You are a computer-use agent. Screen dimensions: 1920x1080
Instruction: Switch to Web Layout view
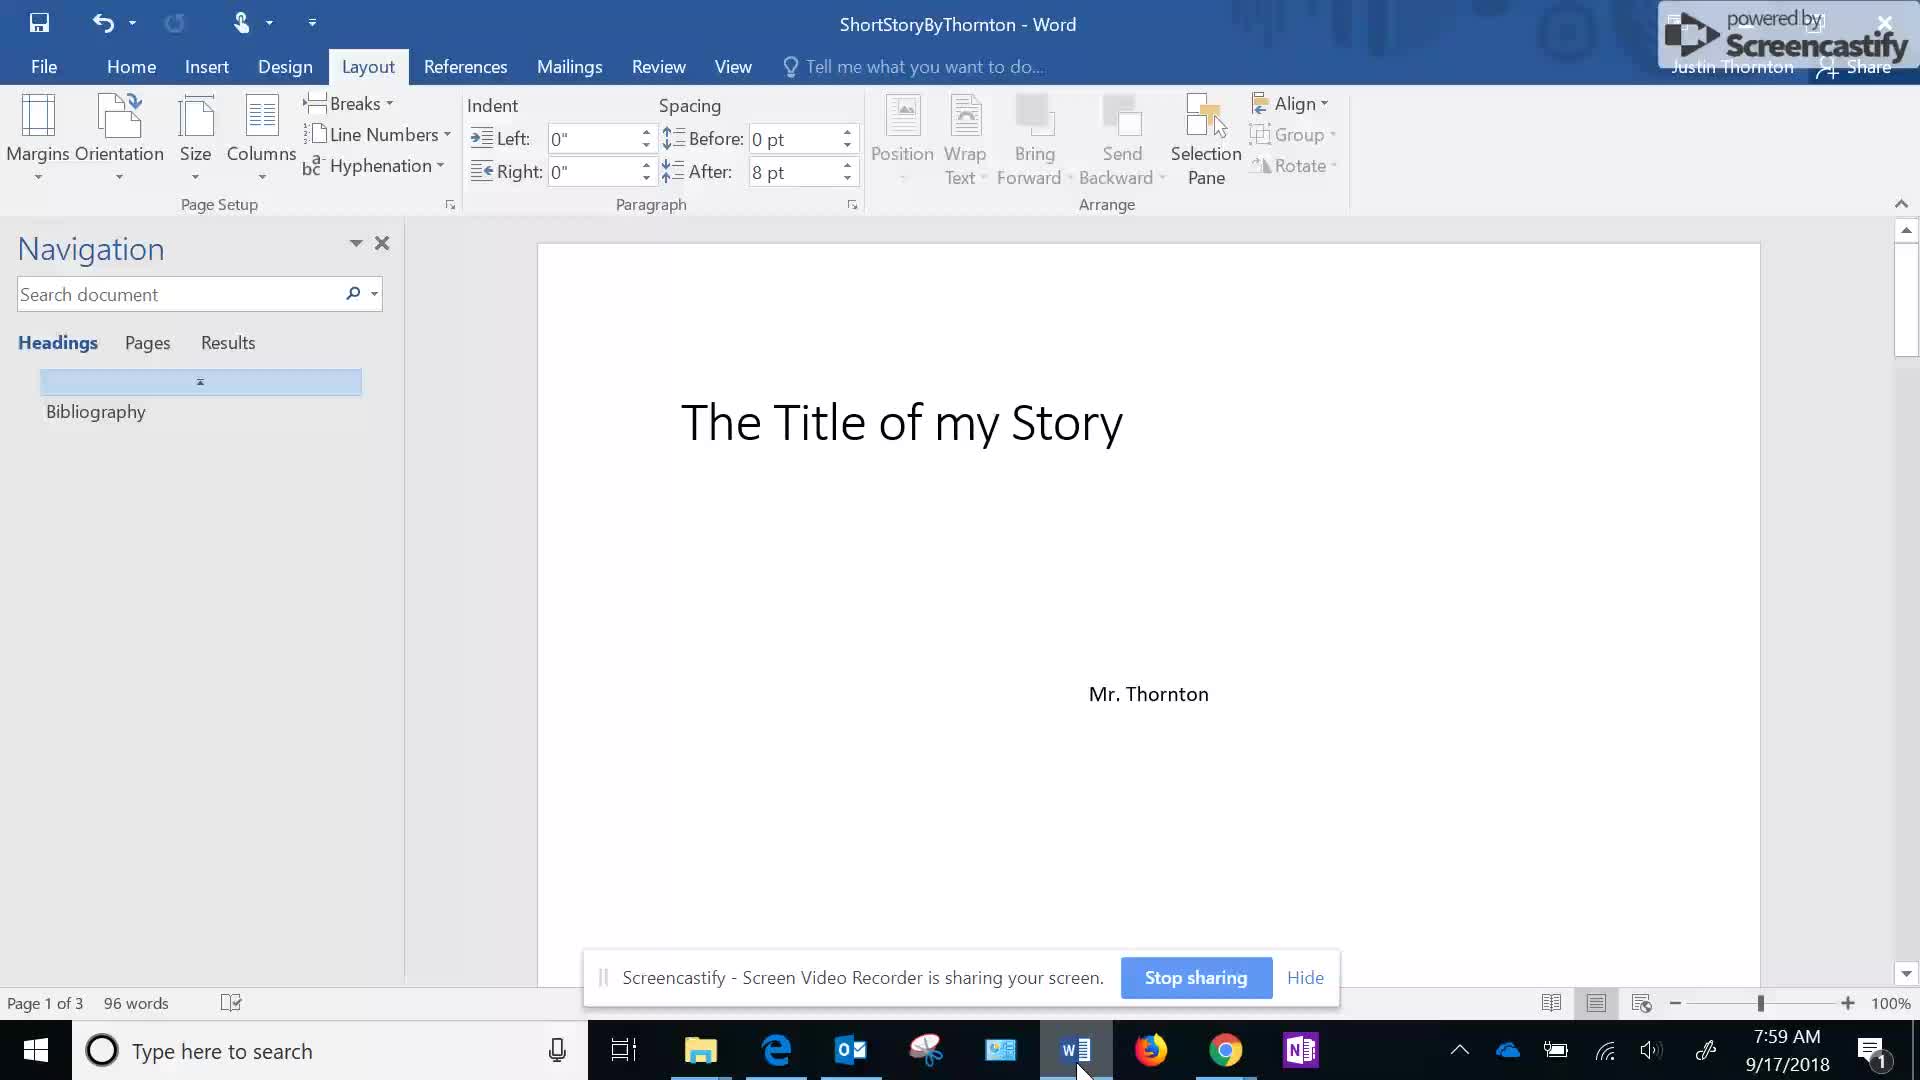click(x=1641, y=1003)
